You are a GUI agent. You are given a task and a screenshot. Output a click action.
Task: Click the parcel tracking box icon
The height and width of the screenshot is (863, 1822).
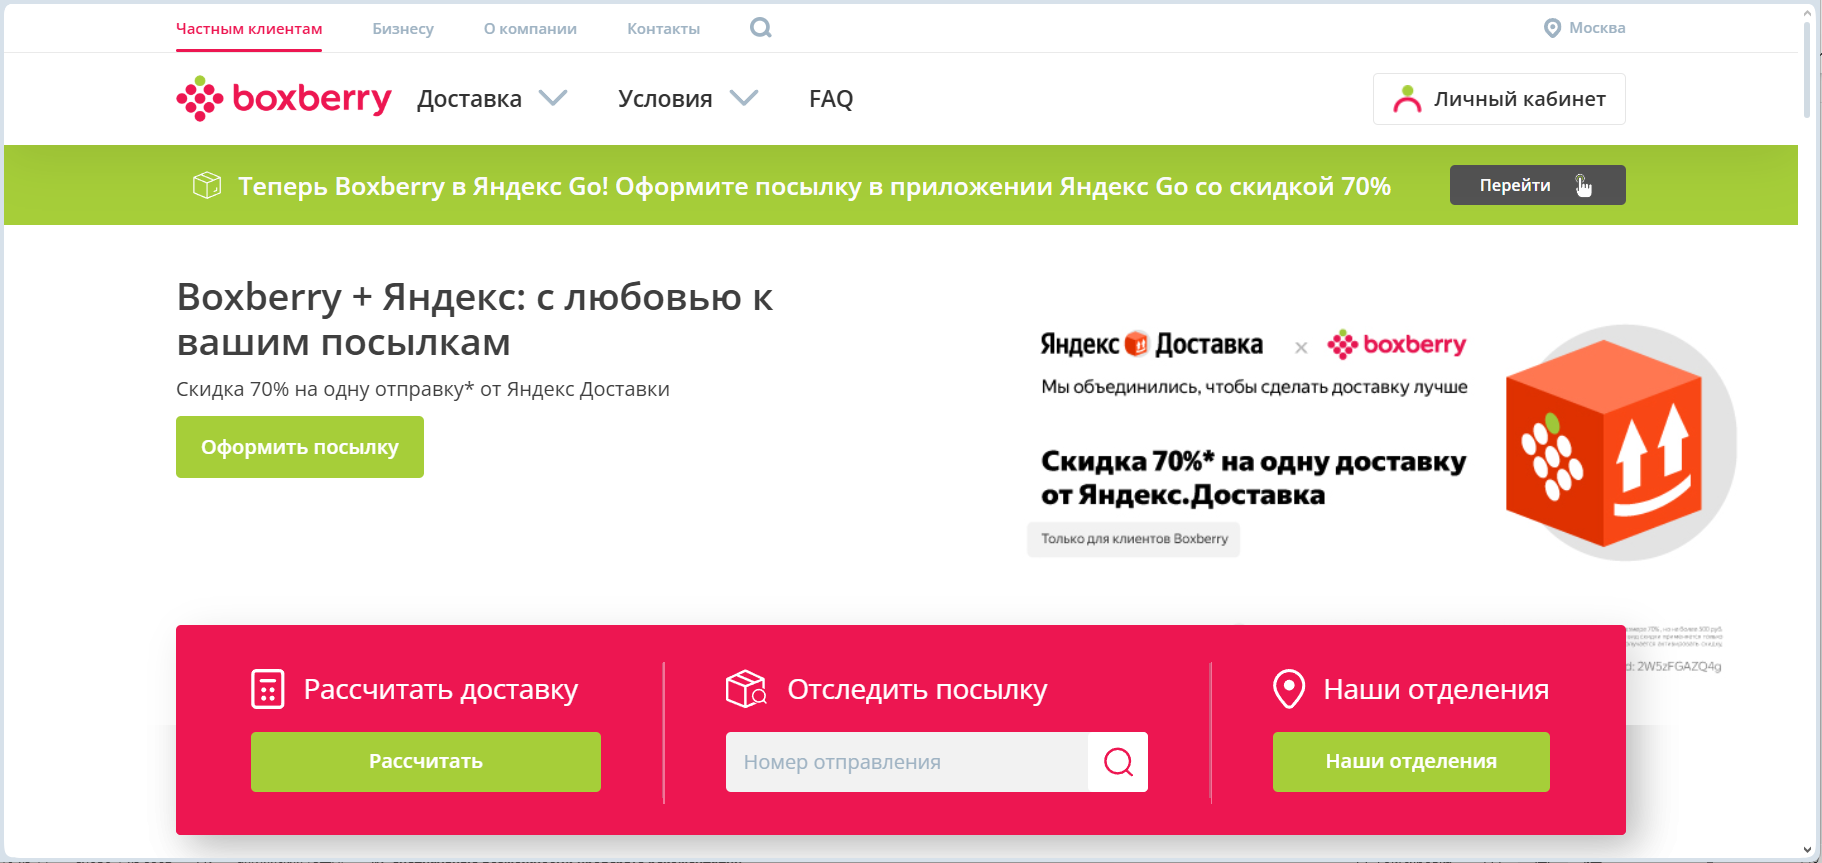point(746,689)
